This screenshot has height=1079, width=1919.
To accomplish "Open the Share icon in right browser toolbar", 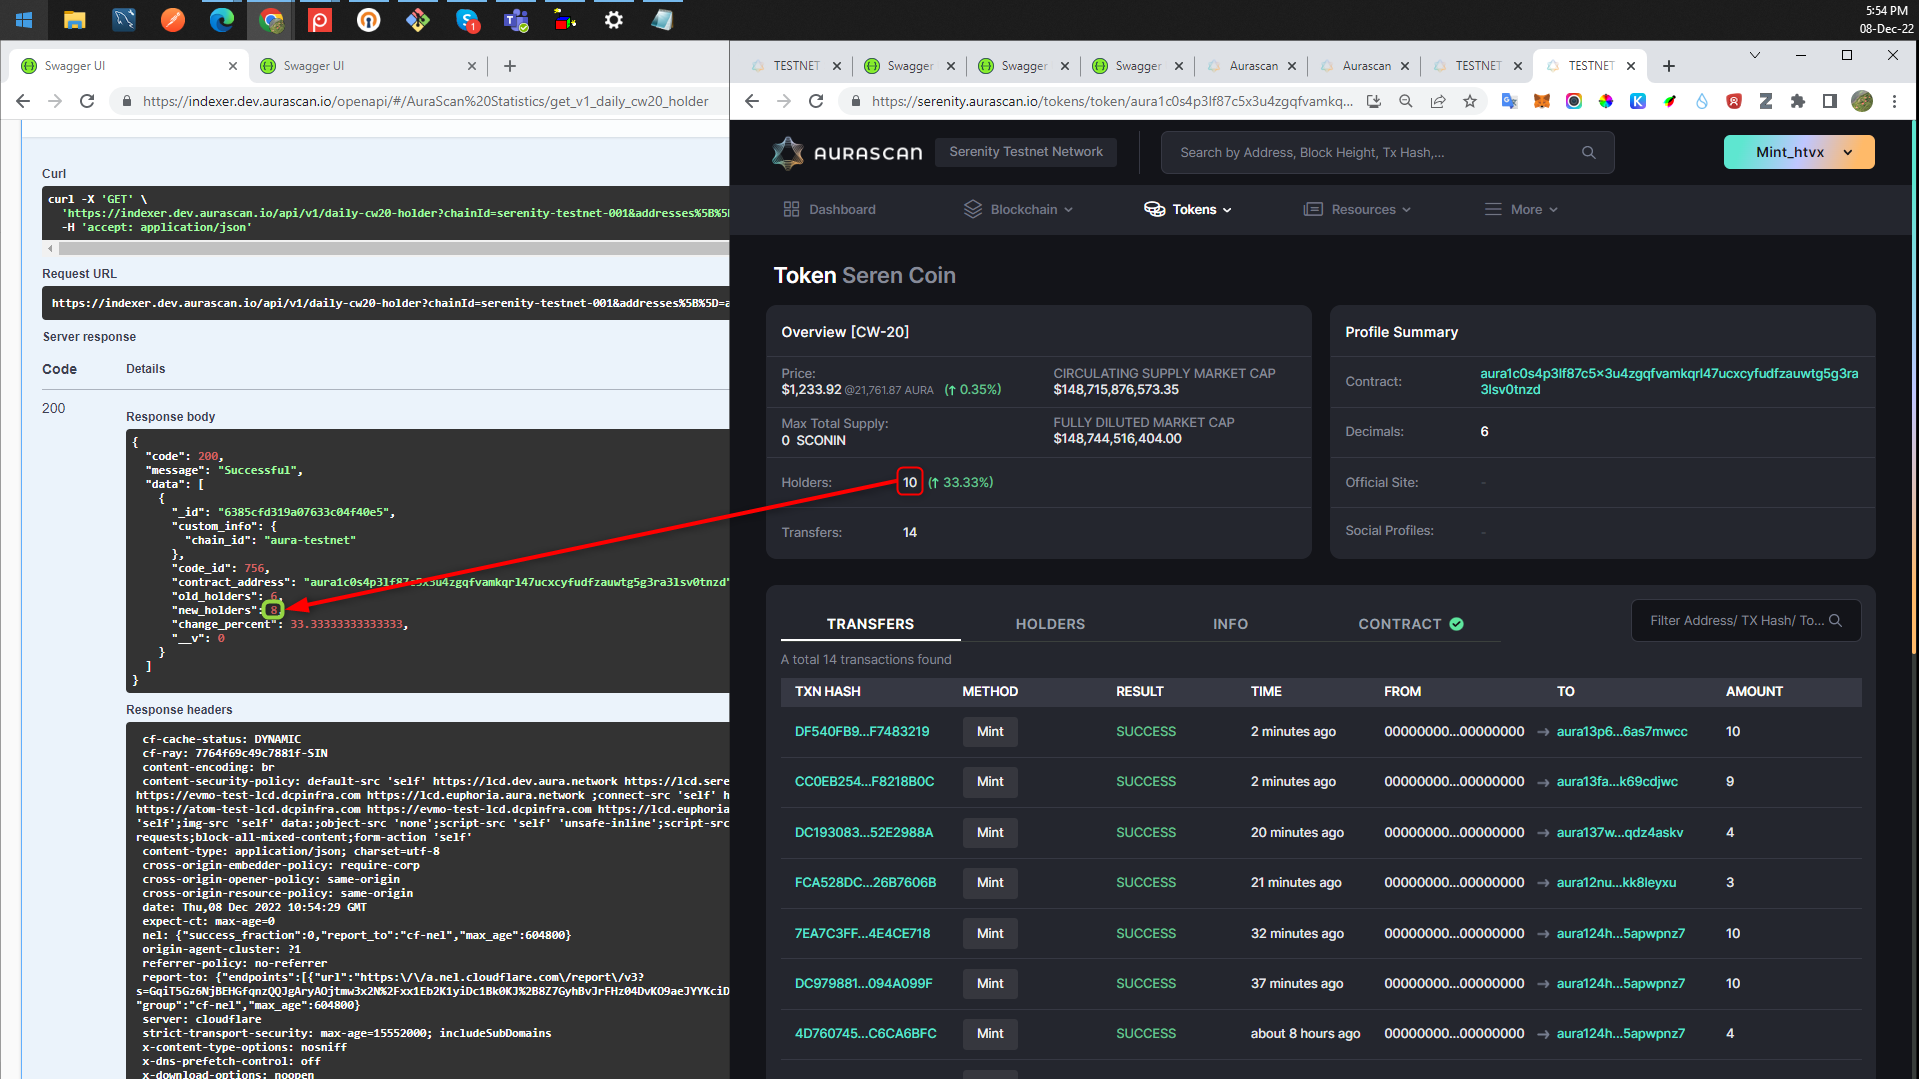I will coord(1438,101).
